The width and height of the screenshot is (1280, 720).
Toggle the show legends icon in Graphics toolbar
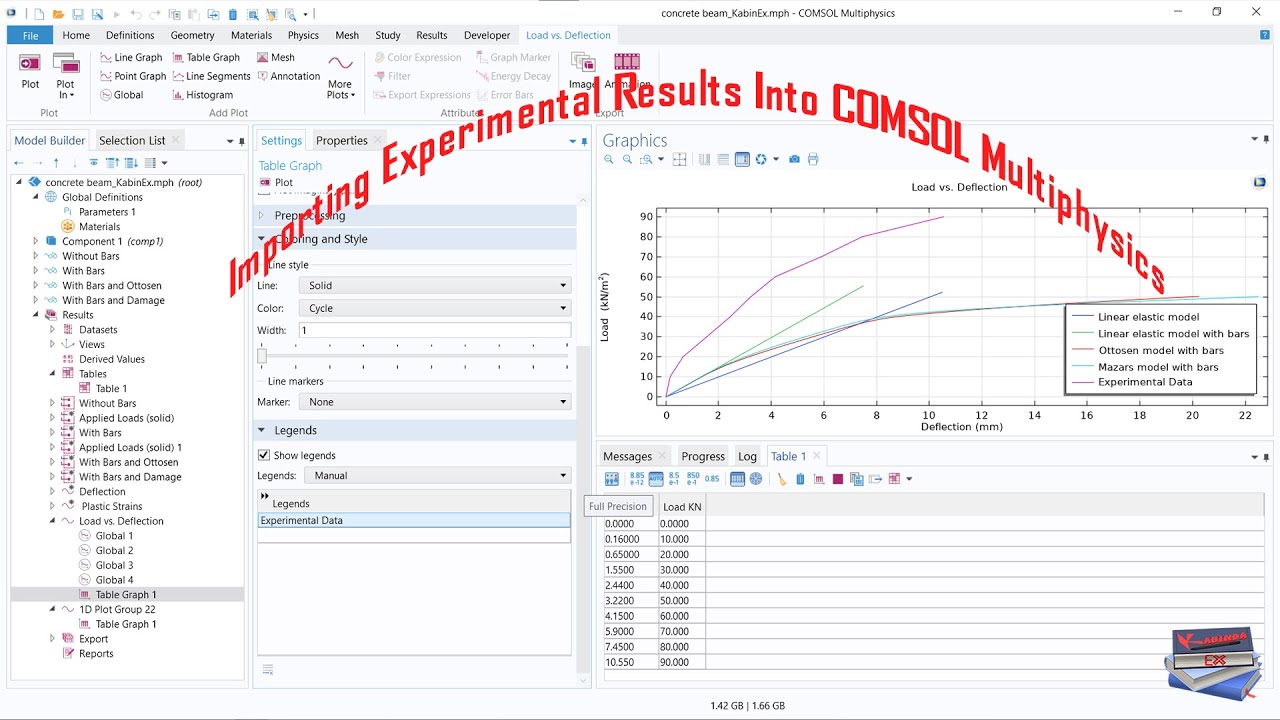742,159
